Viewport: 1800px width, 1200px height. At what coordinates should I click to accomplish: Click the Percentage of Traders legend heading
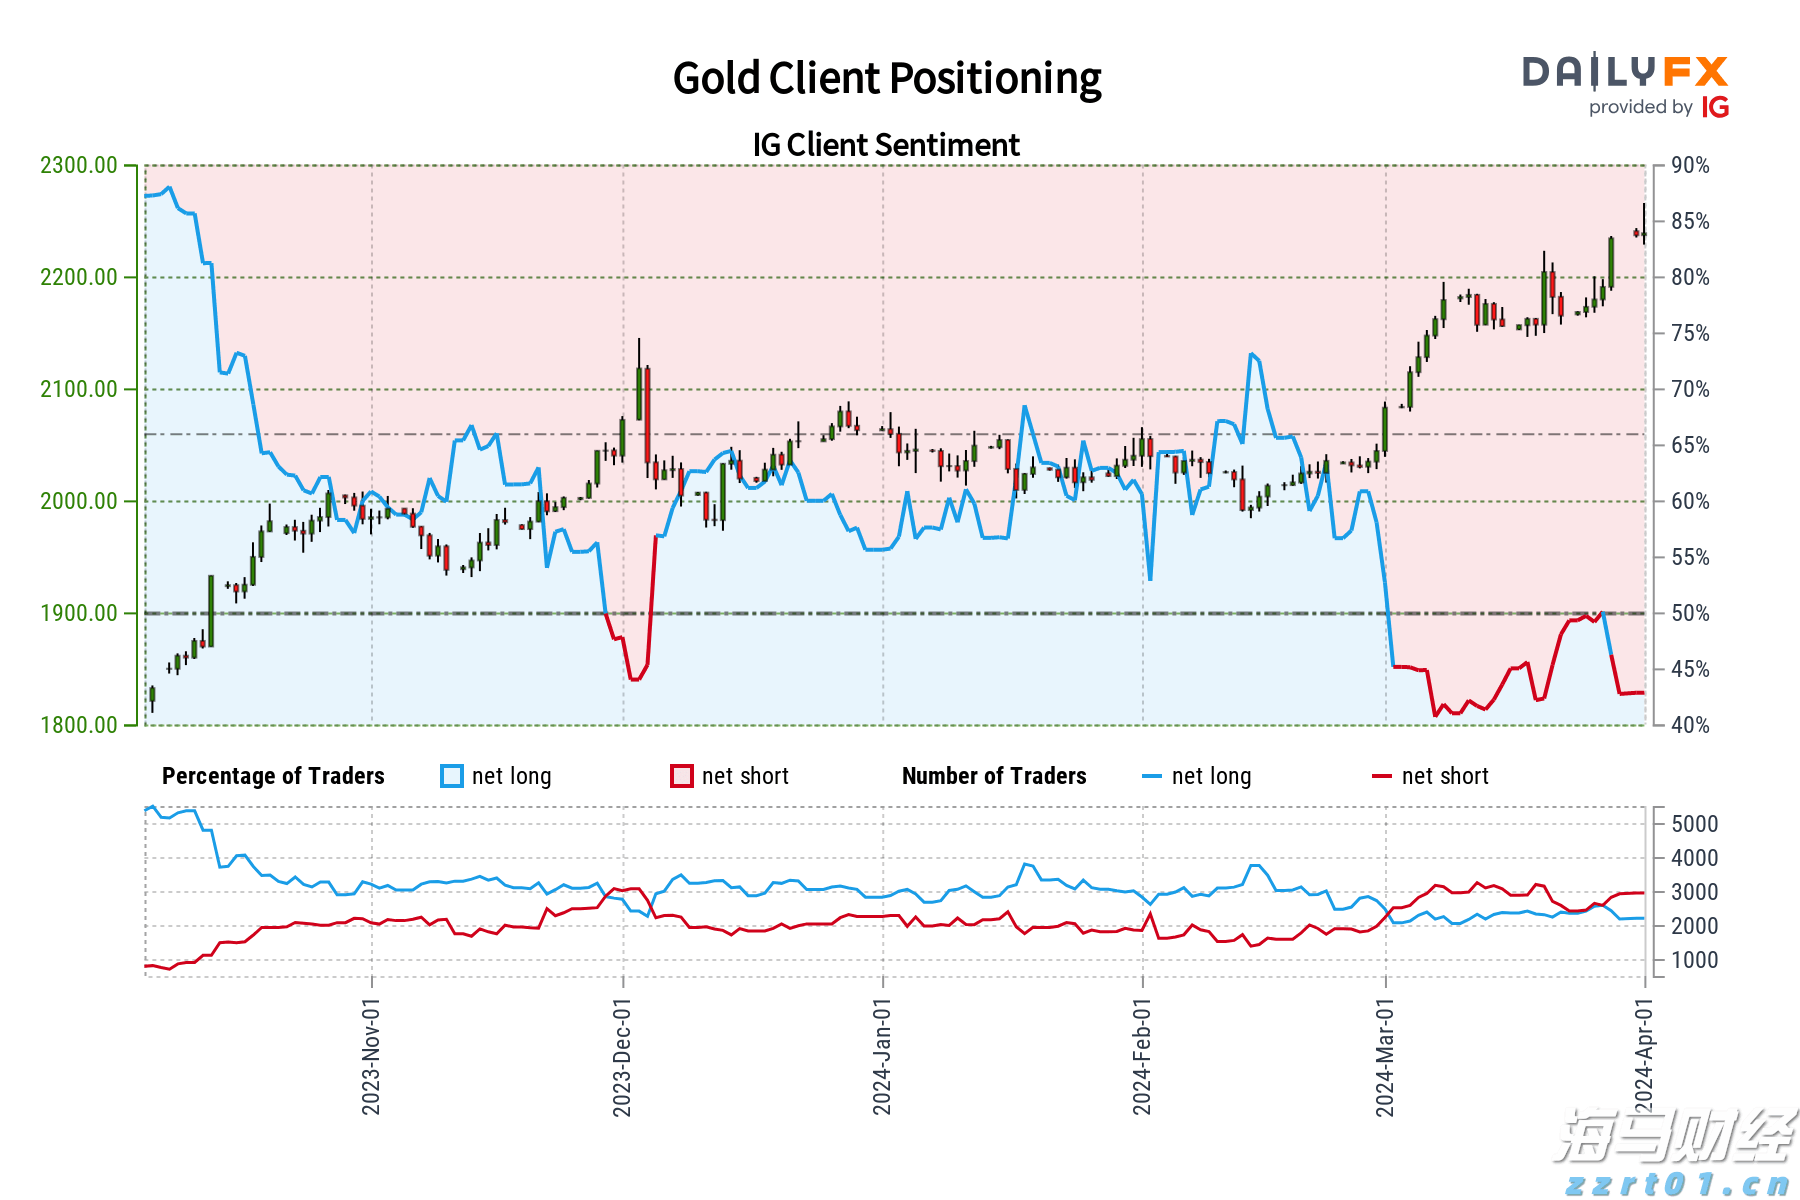point(273,776)
